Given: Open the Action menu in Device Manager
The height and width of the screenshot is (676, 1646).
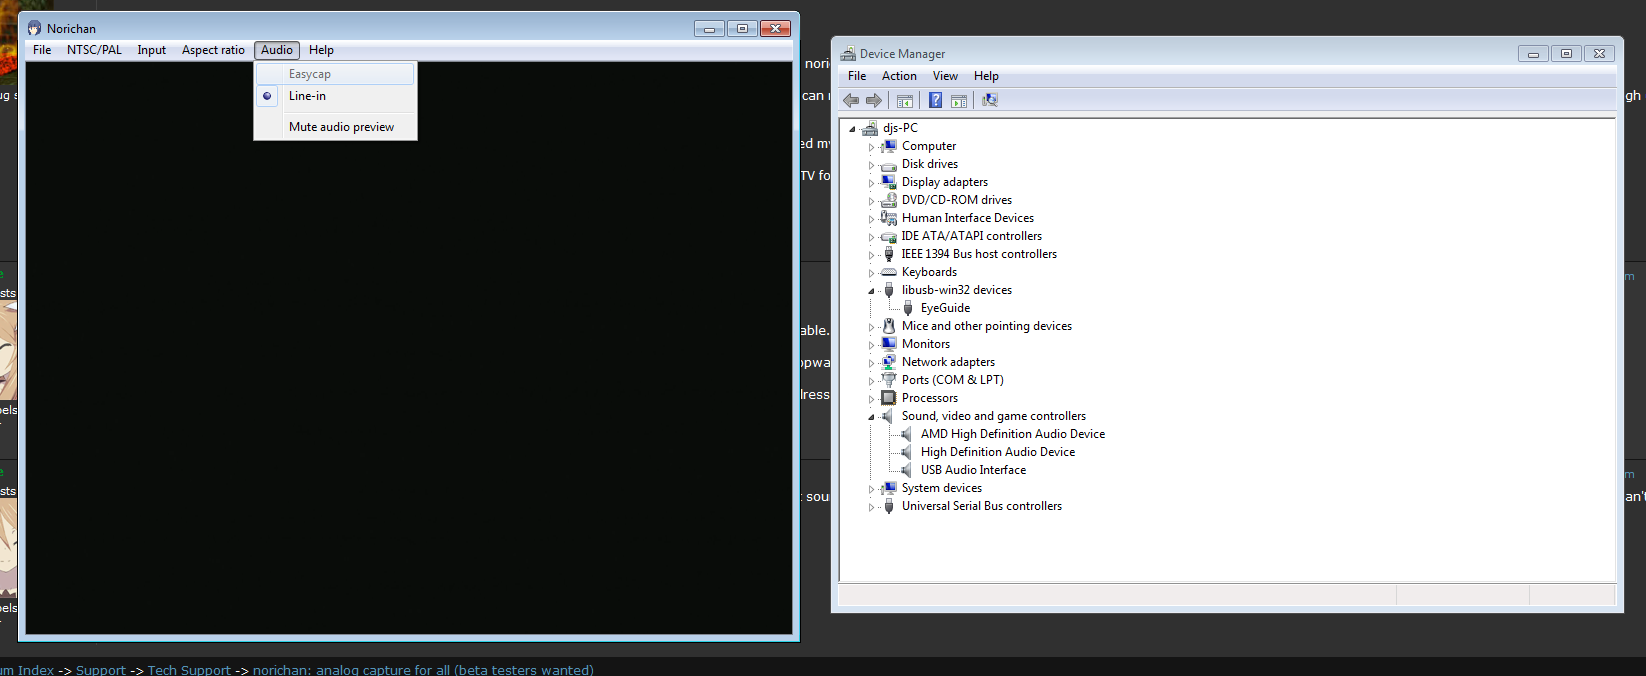Looking at the screenshot, I should [899, 76].
